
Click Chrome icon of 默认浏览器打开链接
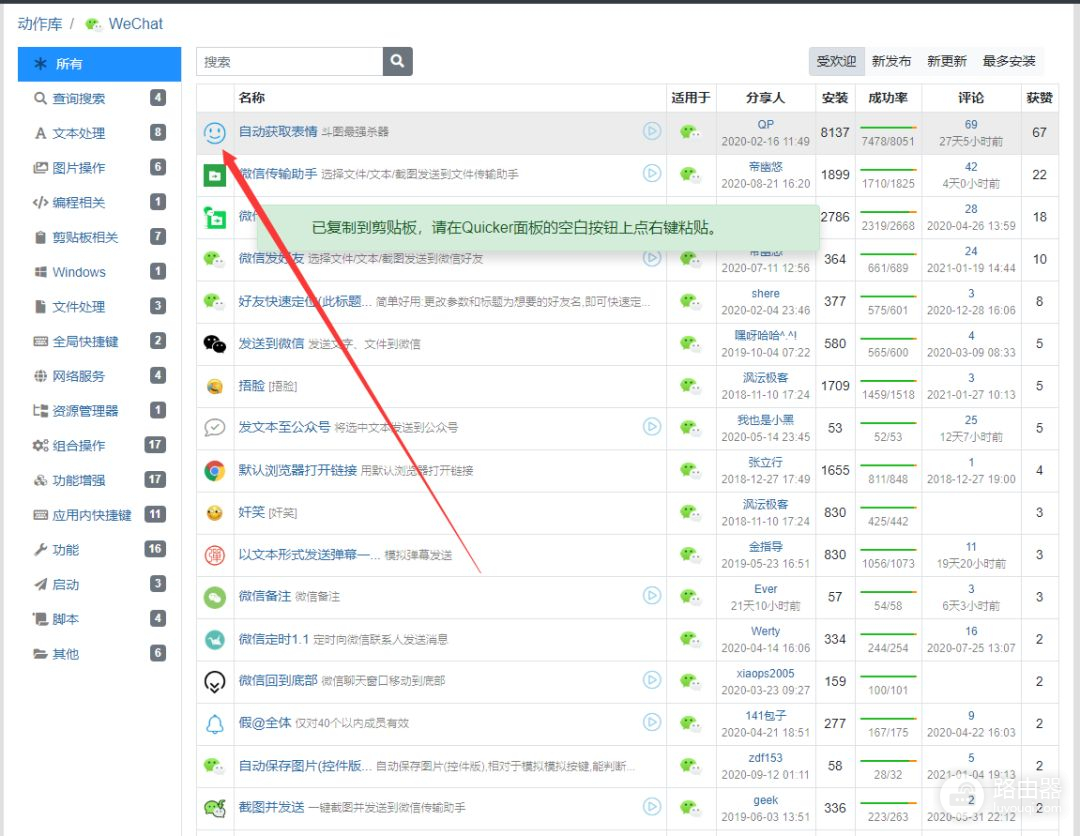214,470
